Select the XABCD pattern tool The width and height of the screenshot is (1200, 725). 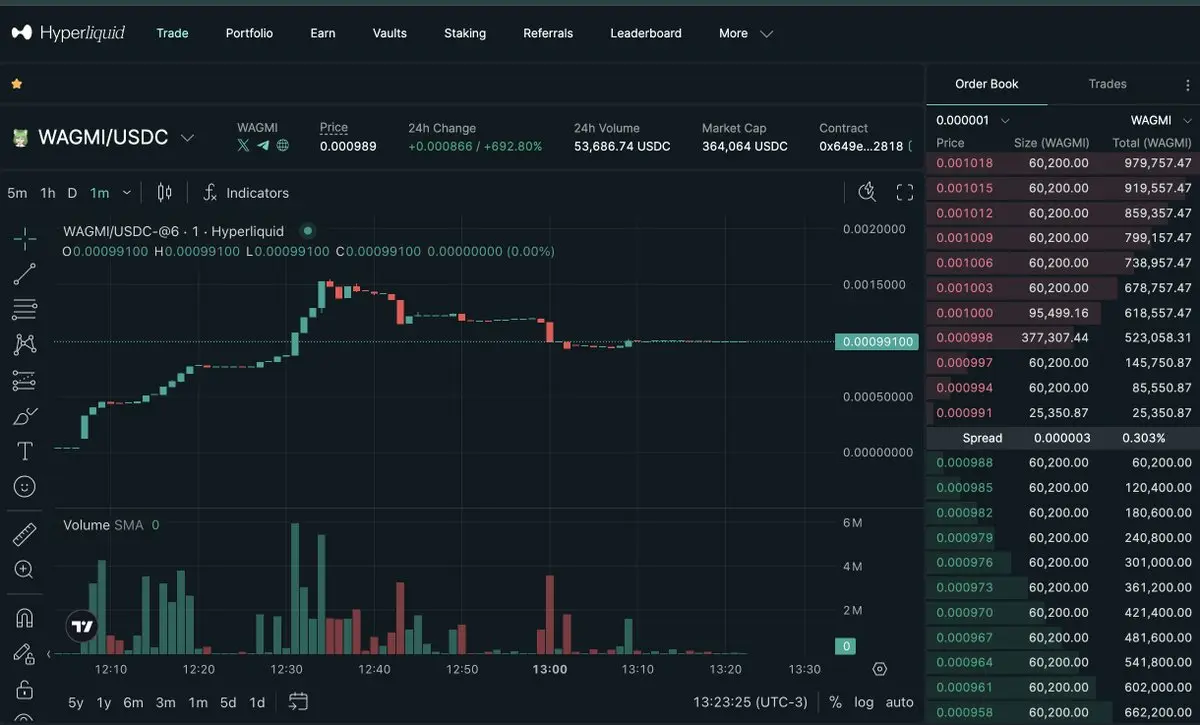tap(25, 345)
